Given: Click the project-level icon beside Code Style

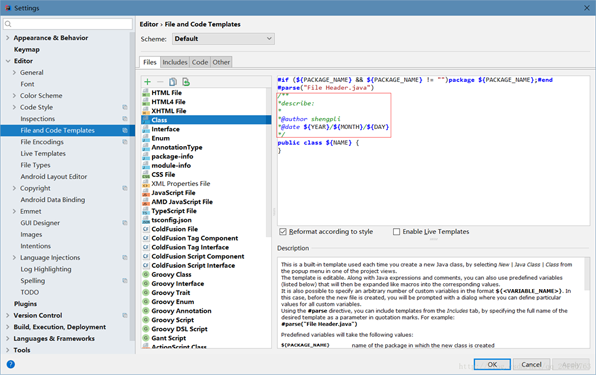Looking at the screenshot, I should (x=125, y=107).
